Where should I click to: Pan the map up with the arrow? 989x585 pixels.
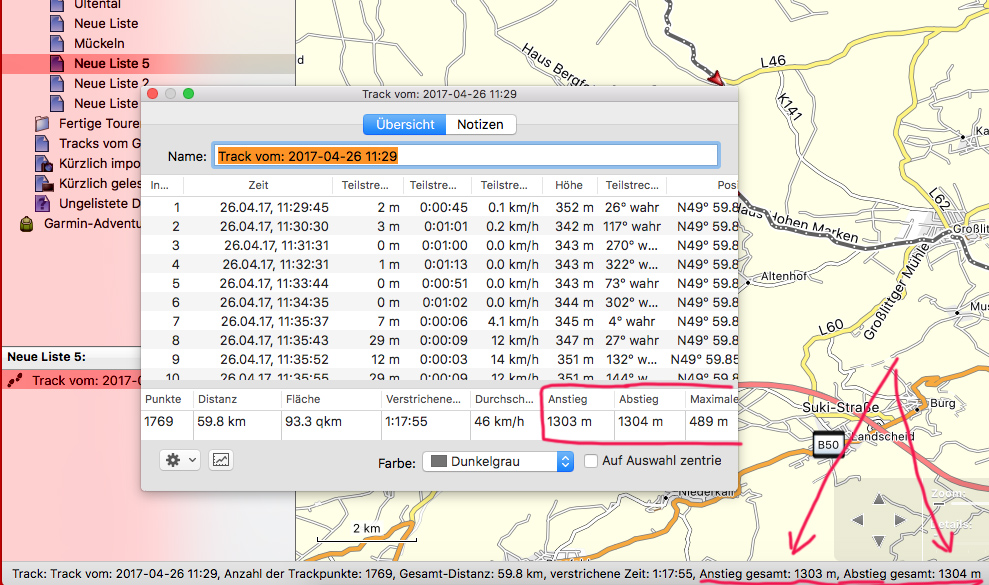[879, 498]
